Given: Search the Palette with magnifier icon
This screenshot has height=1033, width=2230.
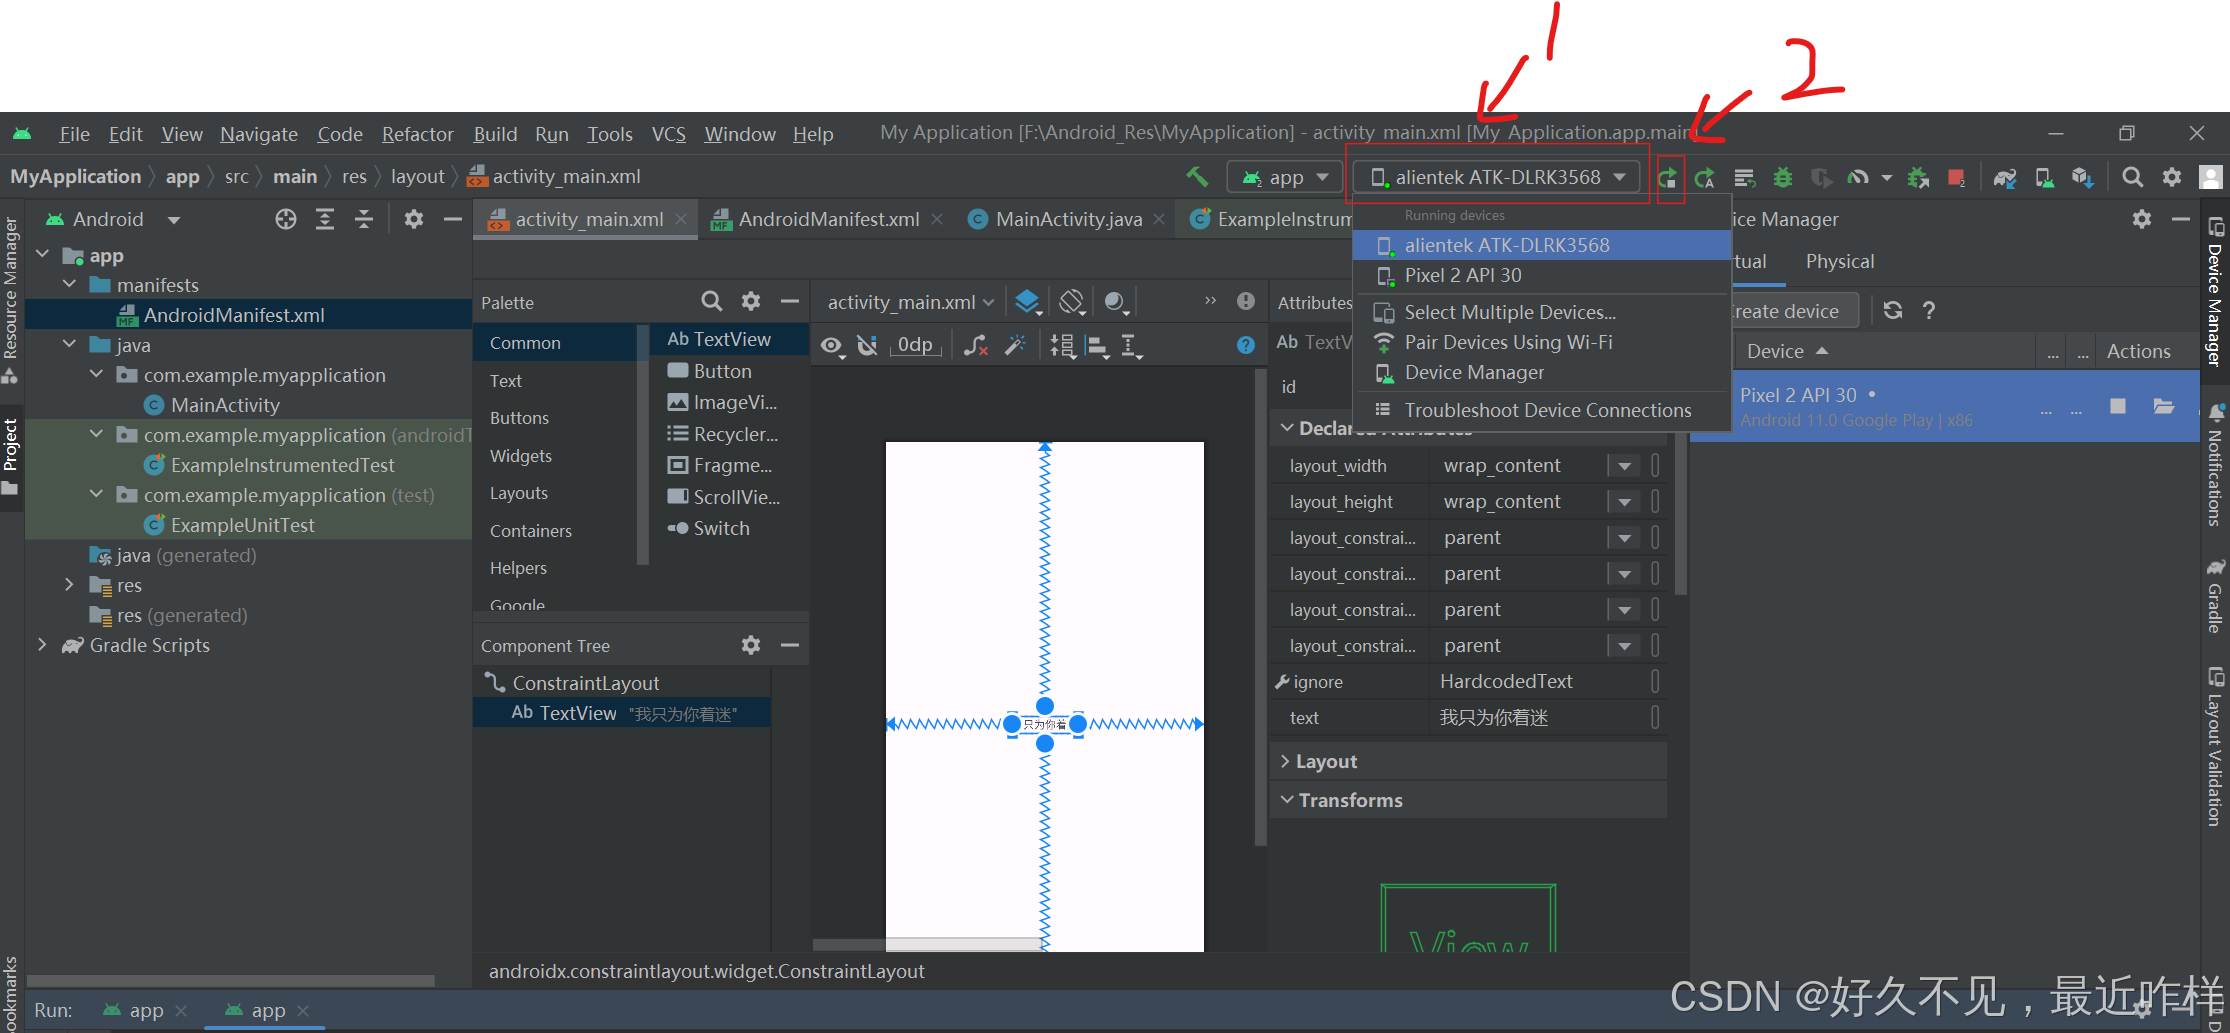Looking at the screenshot, I should (x=711, y=301).
